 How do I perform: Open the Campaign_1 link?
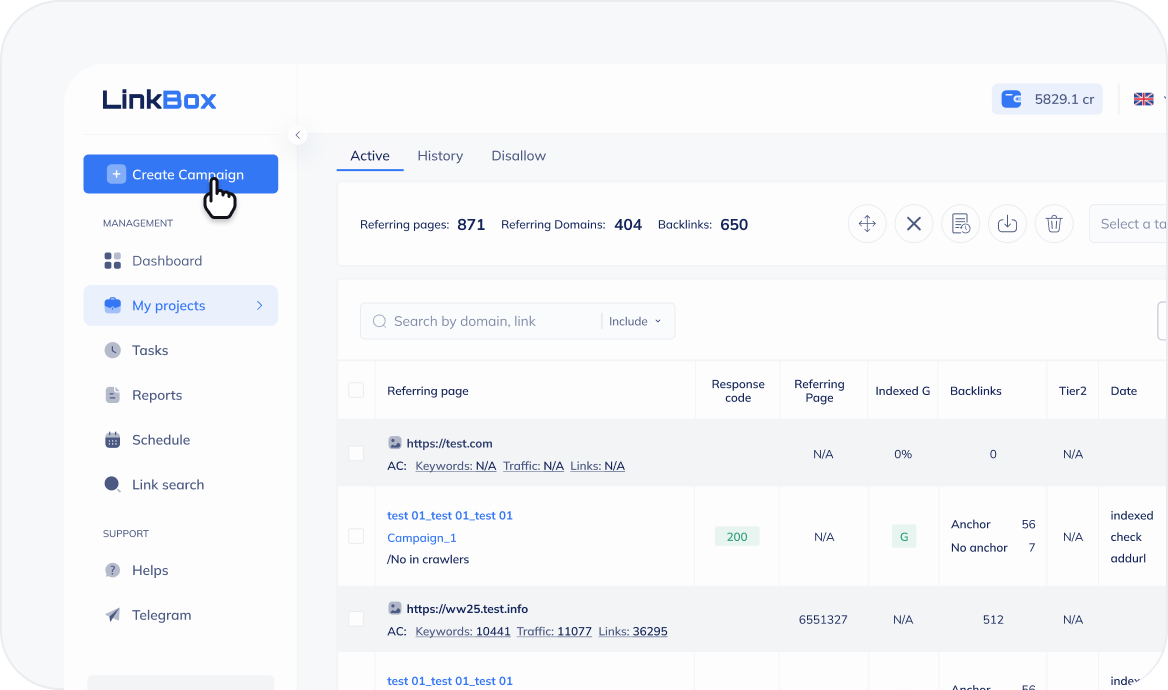pyautogui.click(x=422, y=538)
